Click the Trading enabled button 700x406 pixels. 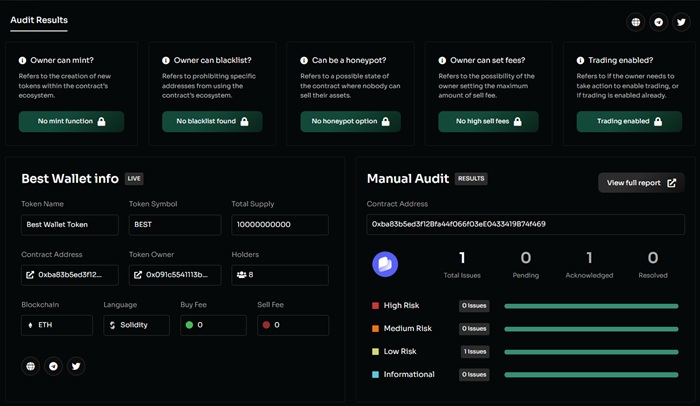pyautogui.click(x=629, y=121)
